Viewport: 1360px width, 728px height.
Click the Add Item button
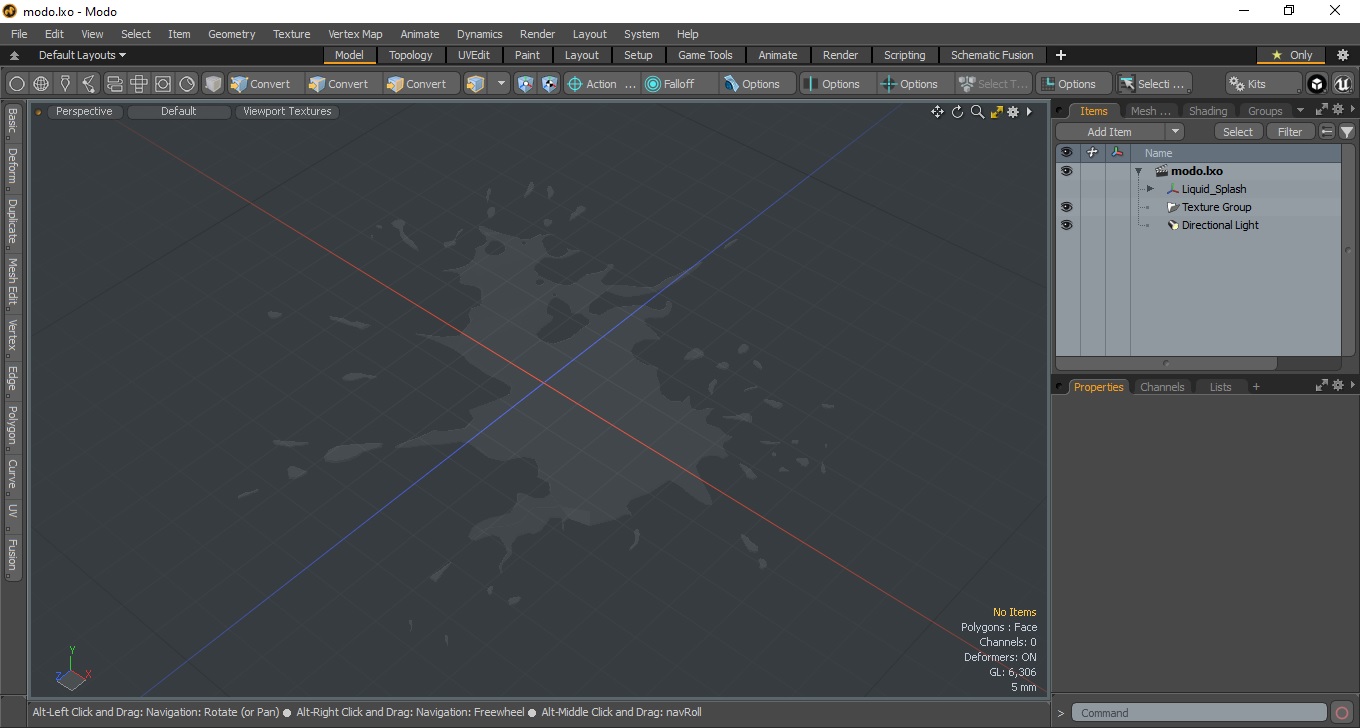pos(1110,132)
